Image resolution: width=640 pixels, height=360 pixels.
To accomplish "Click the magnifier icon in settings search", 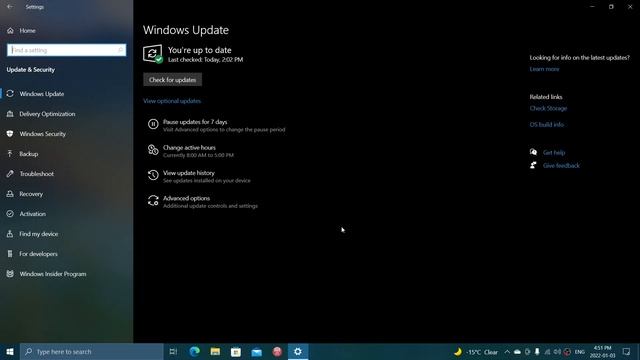I will pos(120,50).
